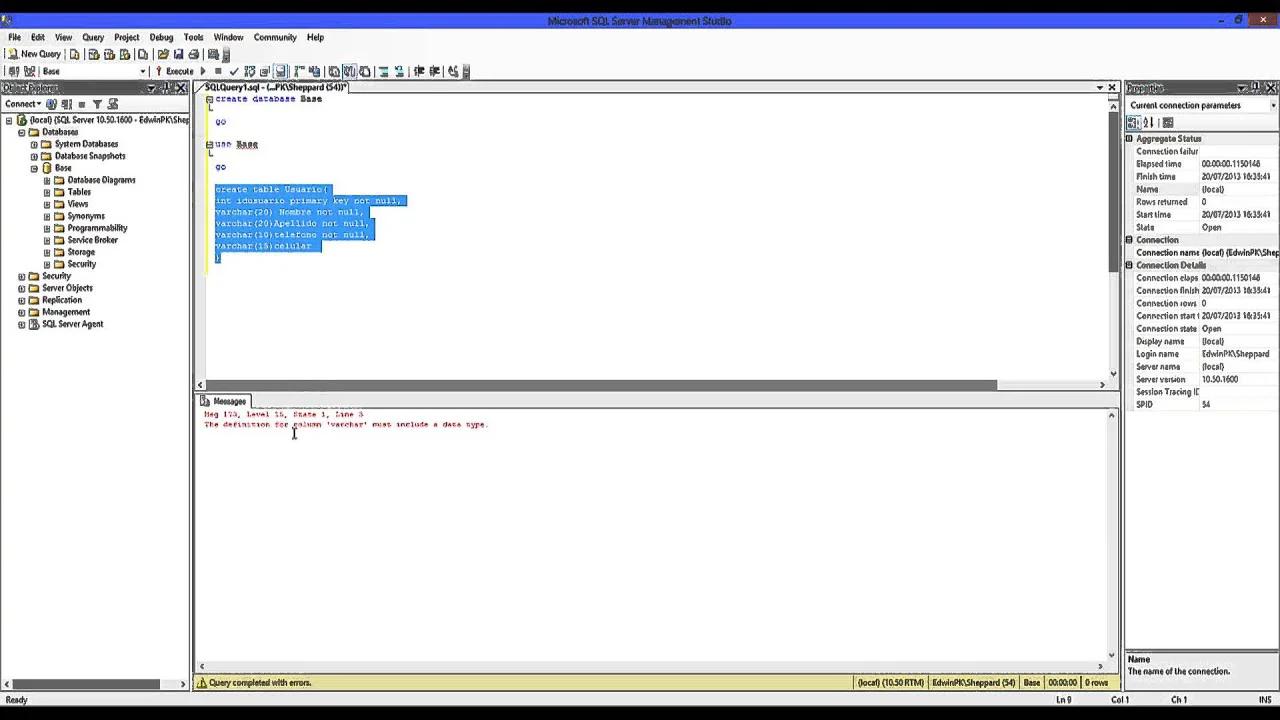Toggle auto-hide pin on Object Explorer
The width and height of the screenshot is (1280, 720).
(x=166, y=88)
